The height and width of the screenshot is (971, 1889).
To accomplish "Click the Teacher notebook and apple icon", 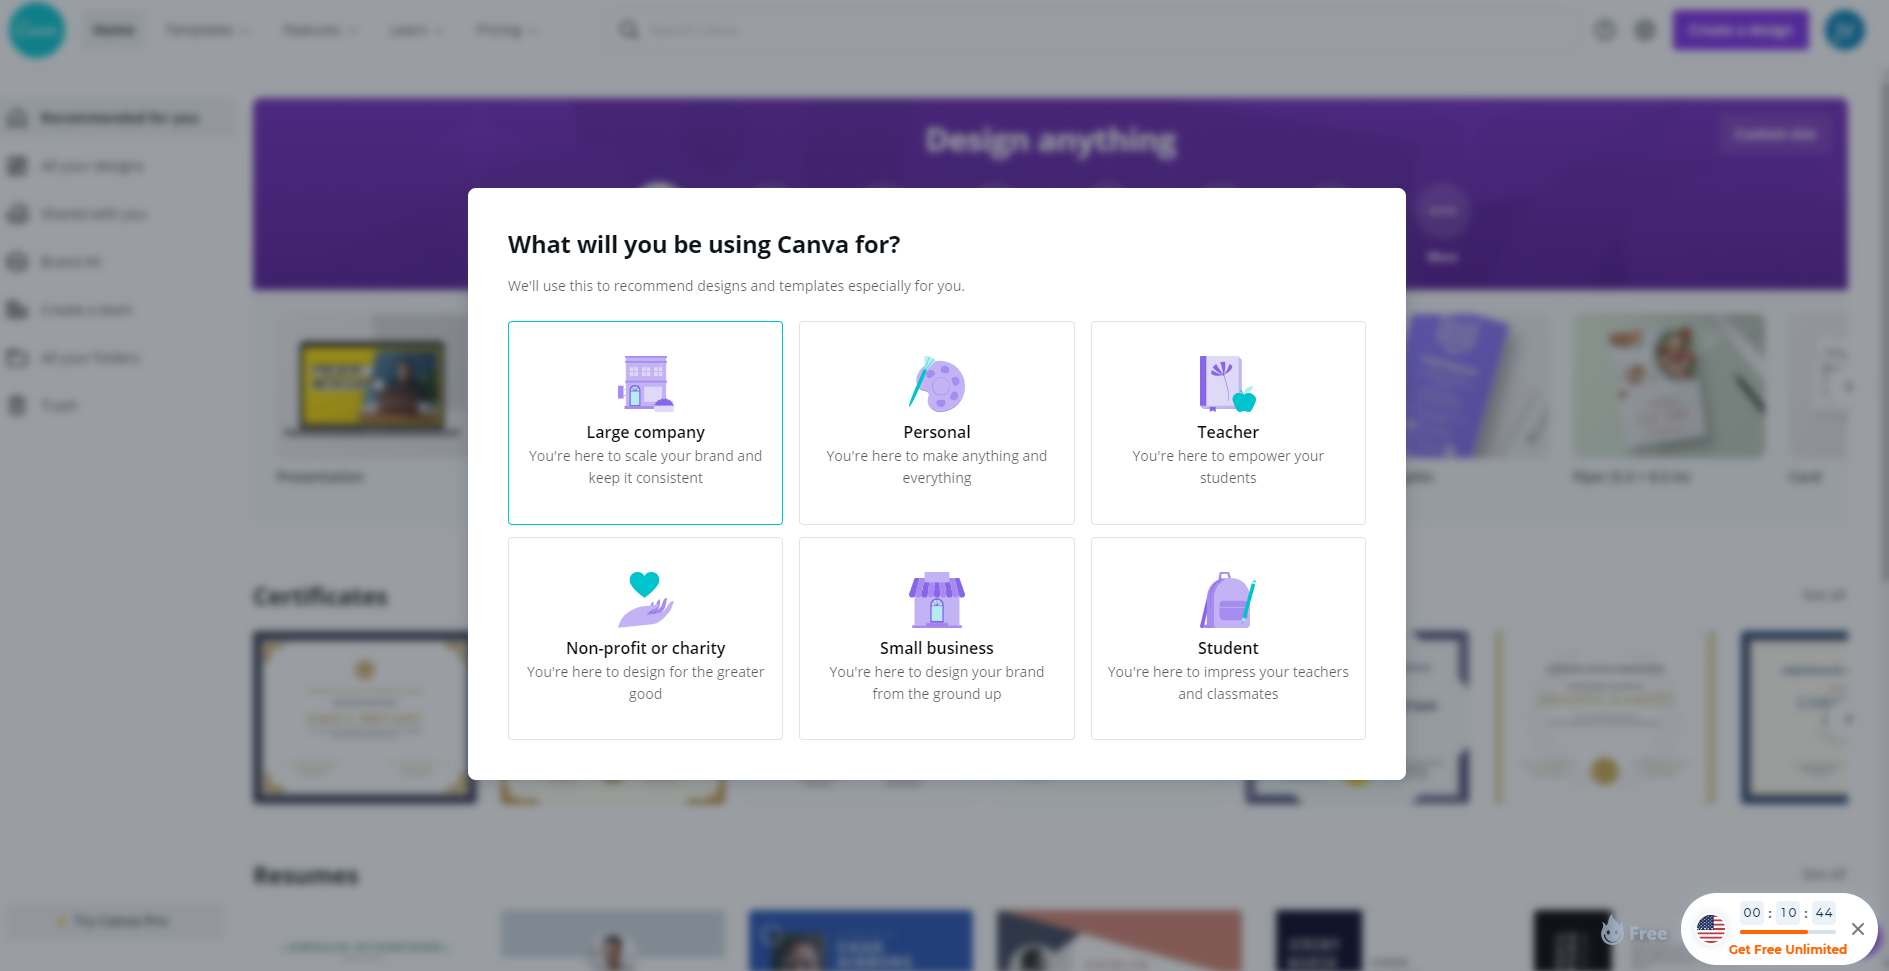I will (1228, 384).
